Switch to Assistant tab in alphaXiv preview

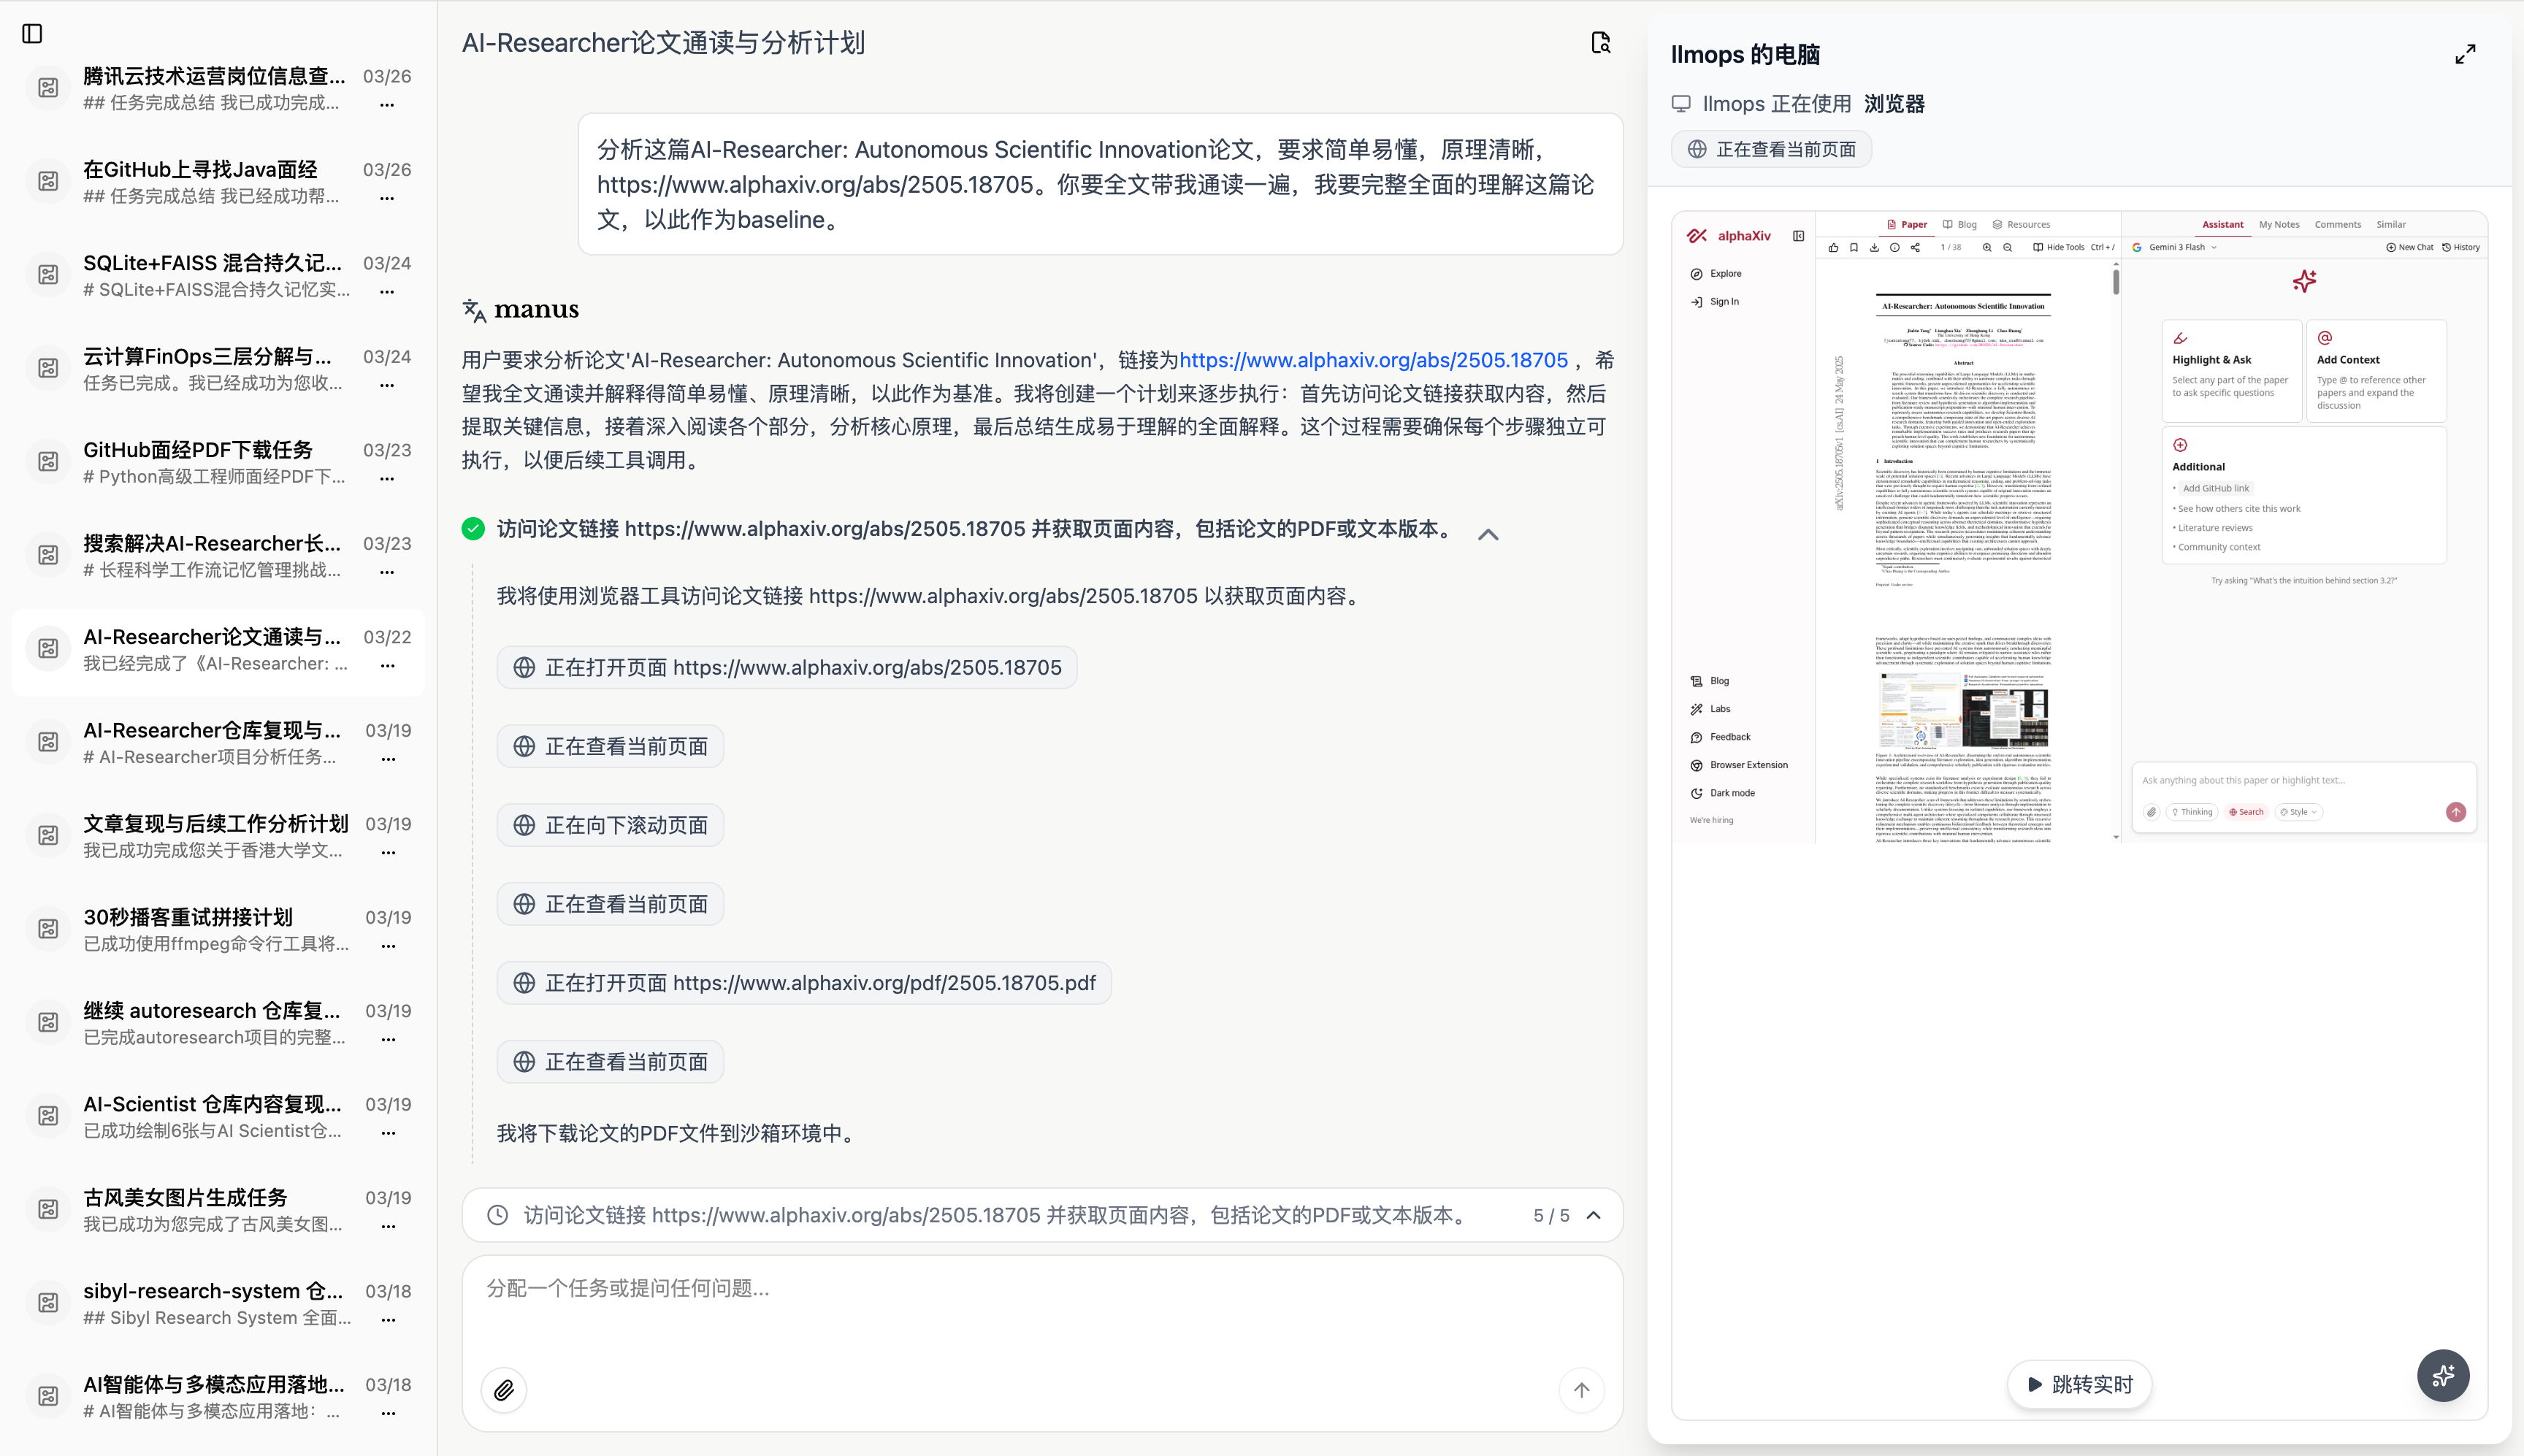(2222, 225)
